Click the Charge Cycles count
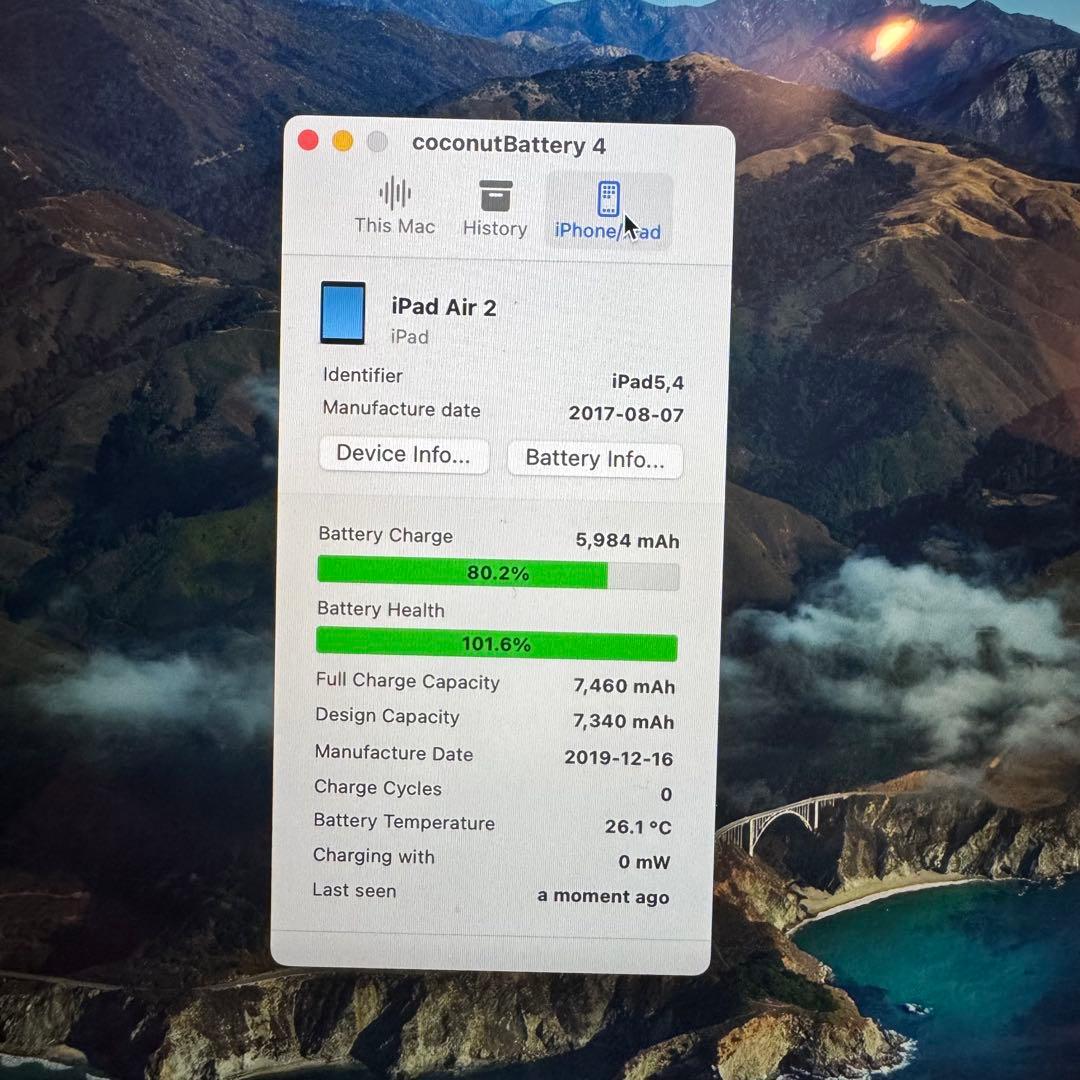The width and height of the screenshot is (1080, 1080). pyautogui.click(x=666, y=793)
